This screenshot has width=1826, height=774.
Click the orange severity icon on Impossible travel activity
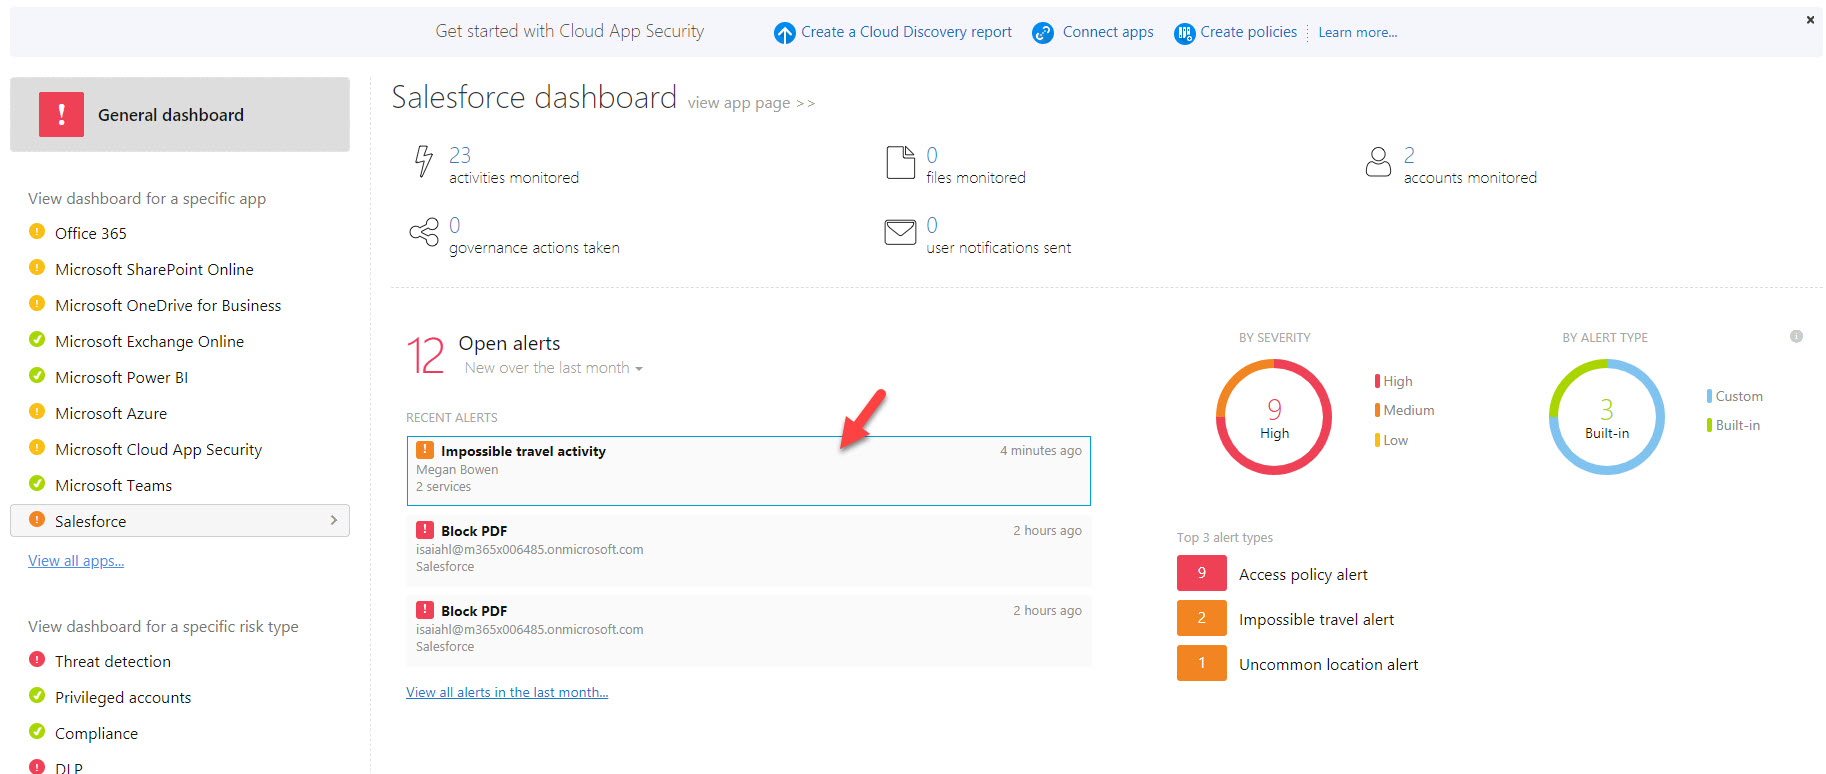click(425, 450)
